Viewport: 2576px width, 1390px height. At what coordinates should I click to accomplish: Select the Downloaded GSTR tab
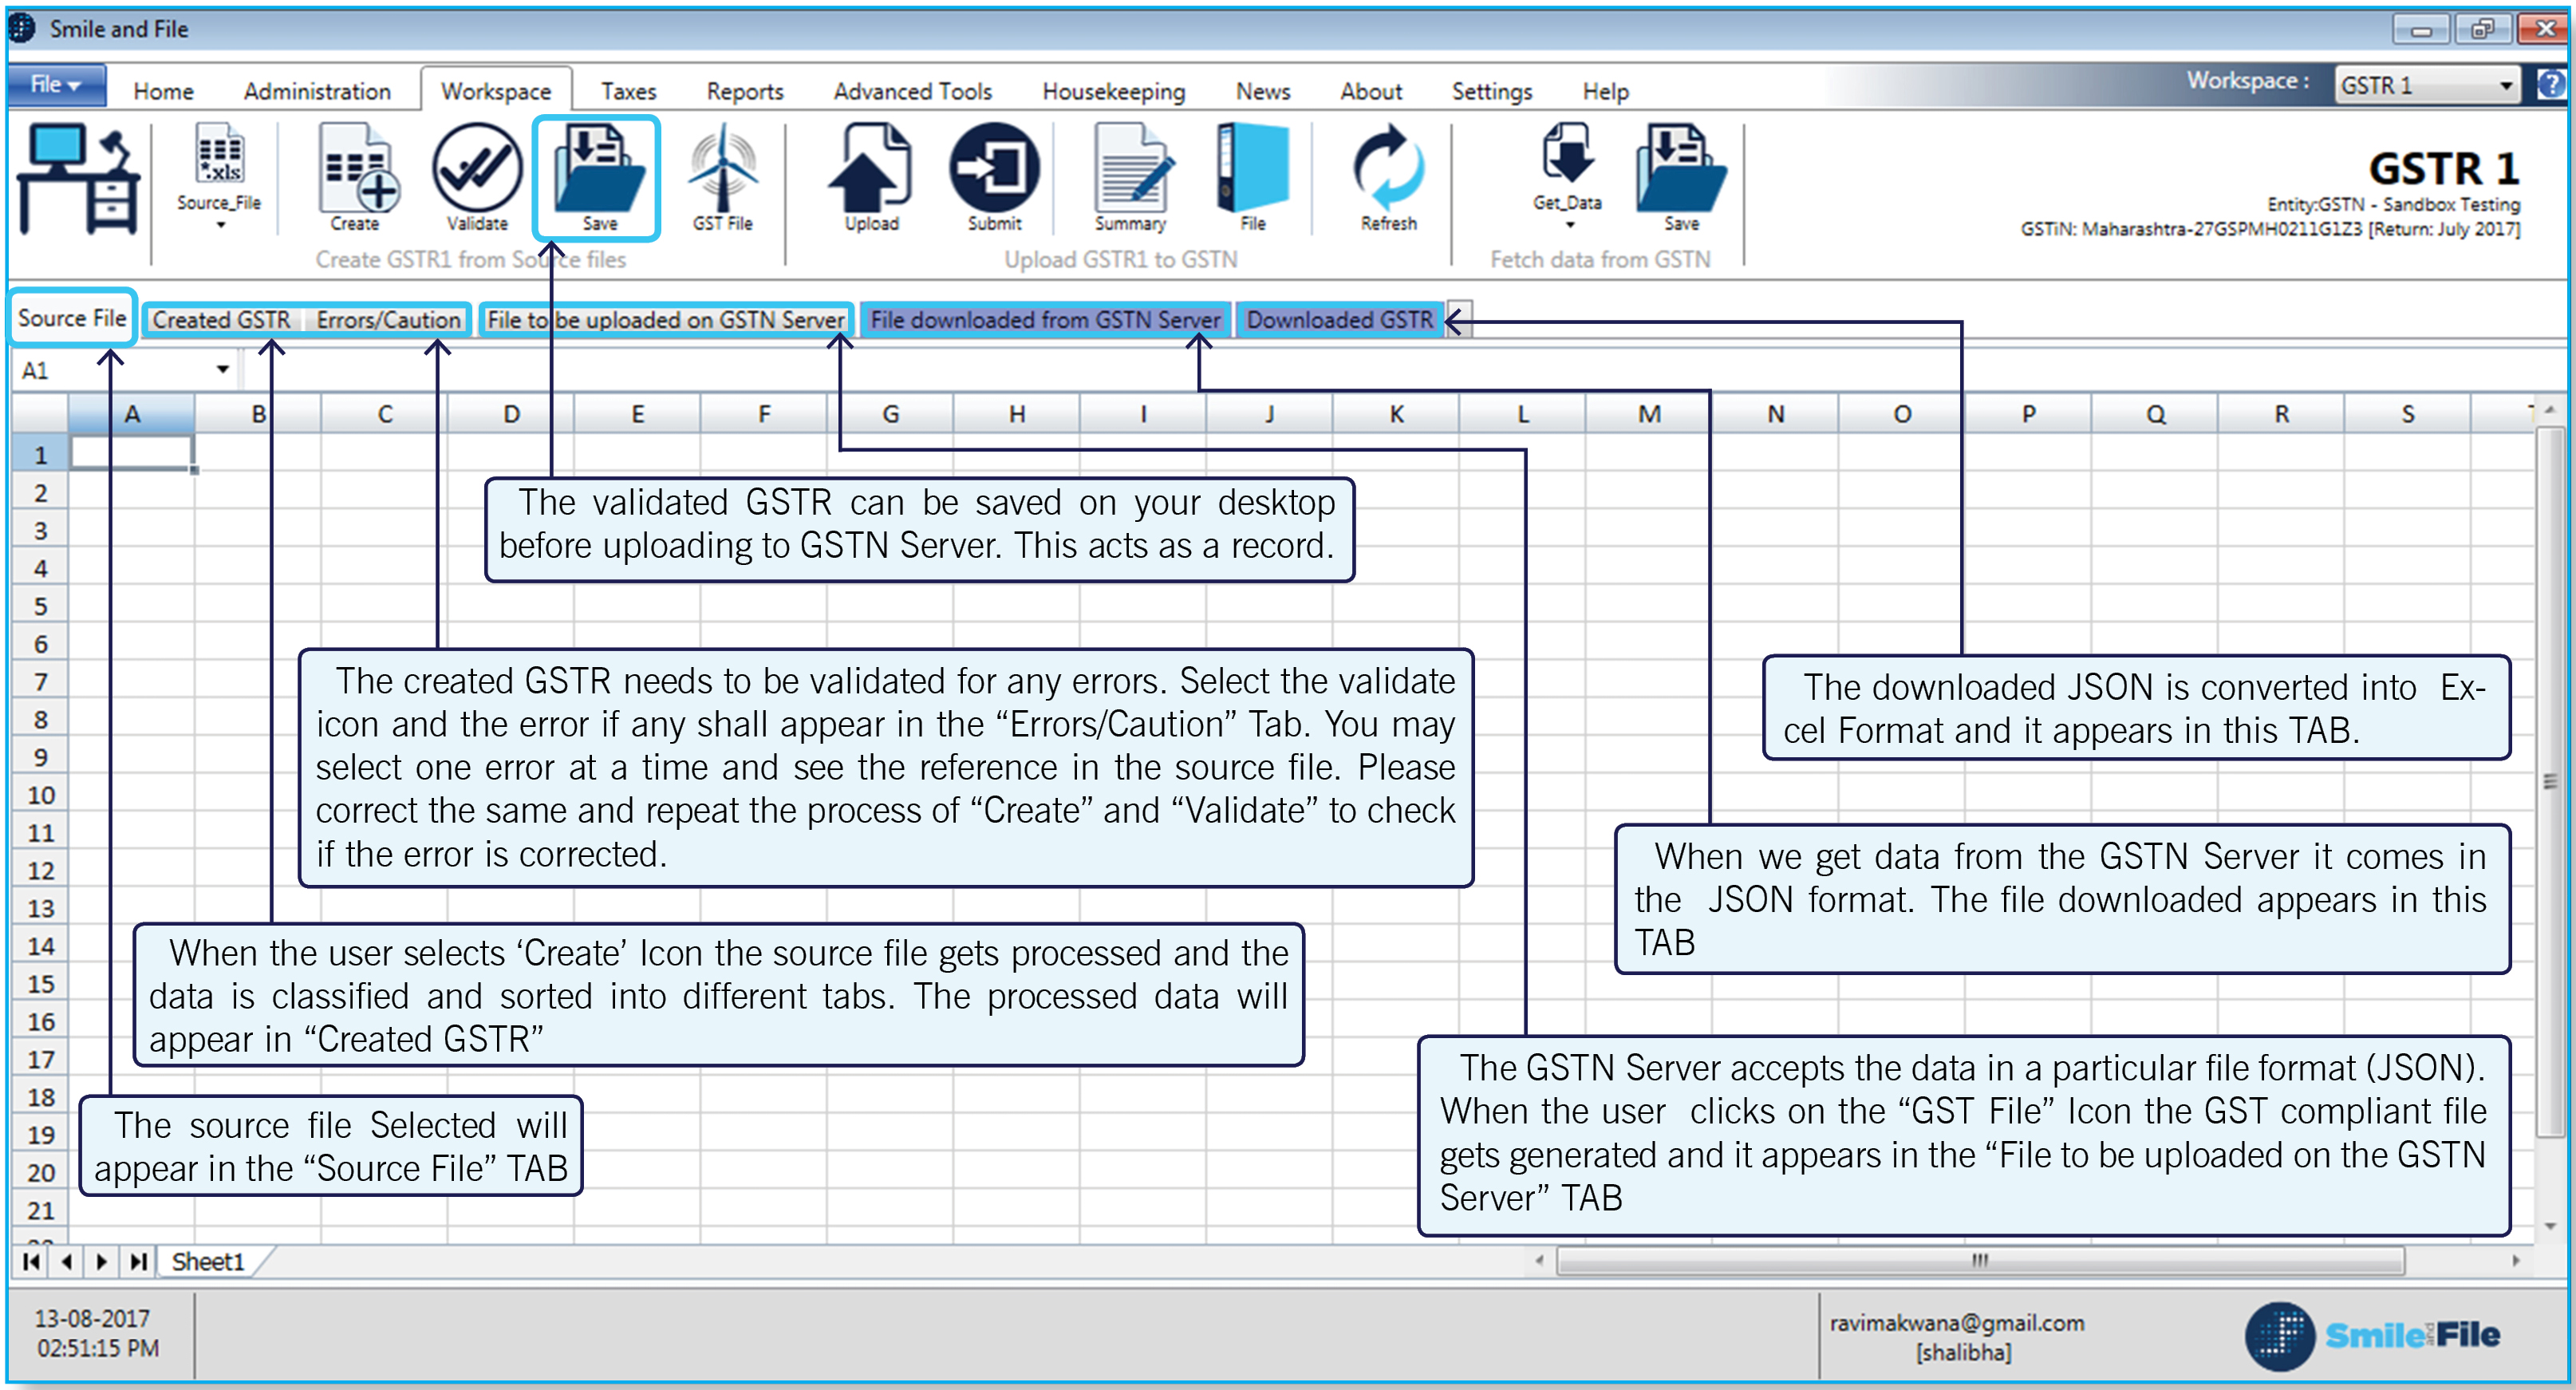[1338, 320]
